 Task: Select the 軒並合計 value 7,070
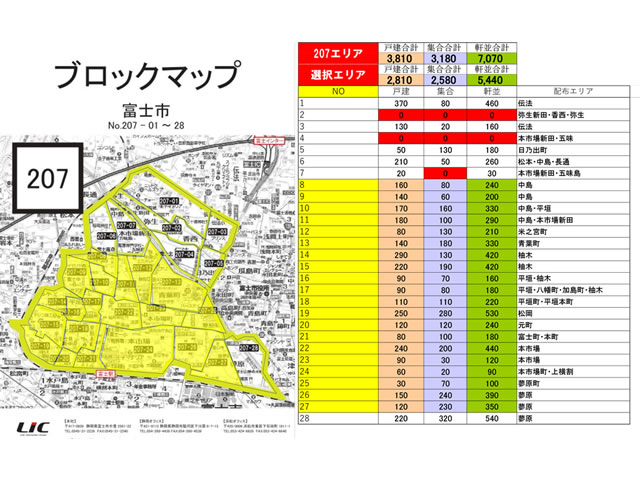(x=491, y=60)
